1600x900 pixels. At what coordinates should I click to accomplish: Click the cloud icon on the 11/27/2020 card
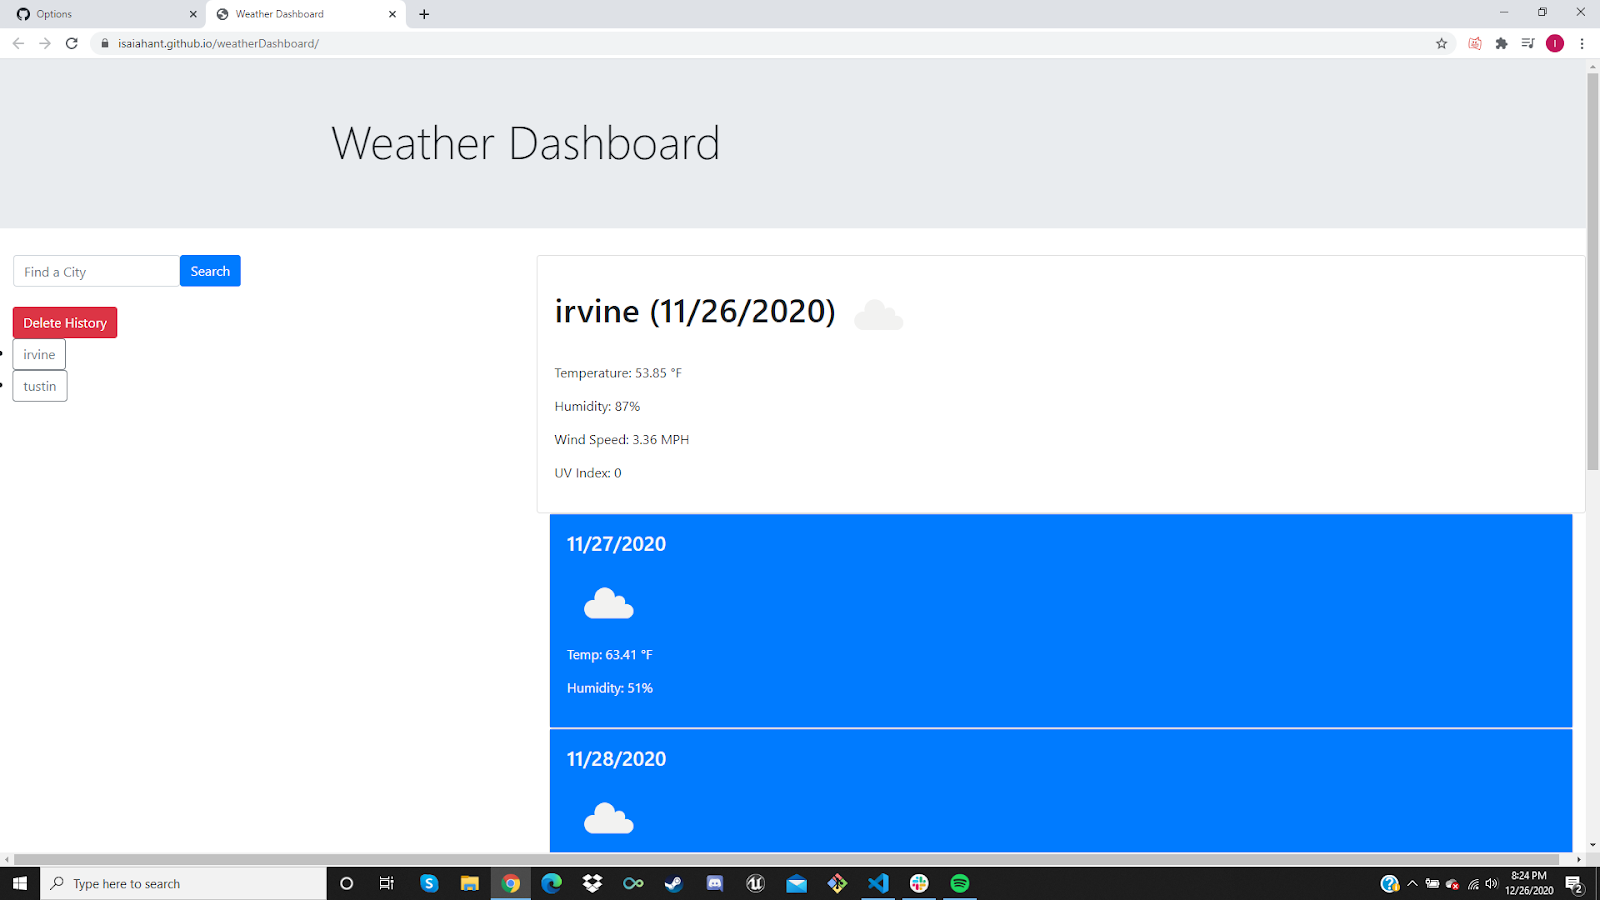coord(609,603)
